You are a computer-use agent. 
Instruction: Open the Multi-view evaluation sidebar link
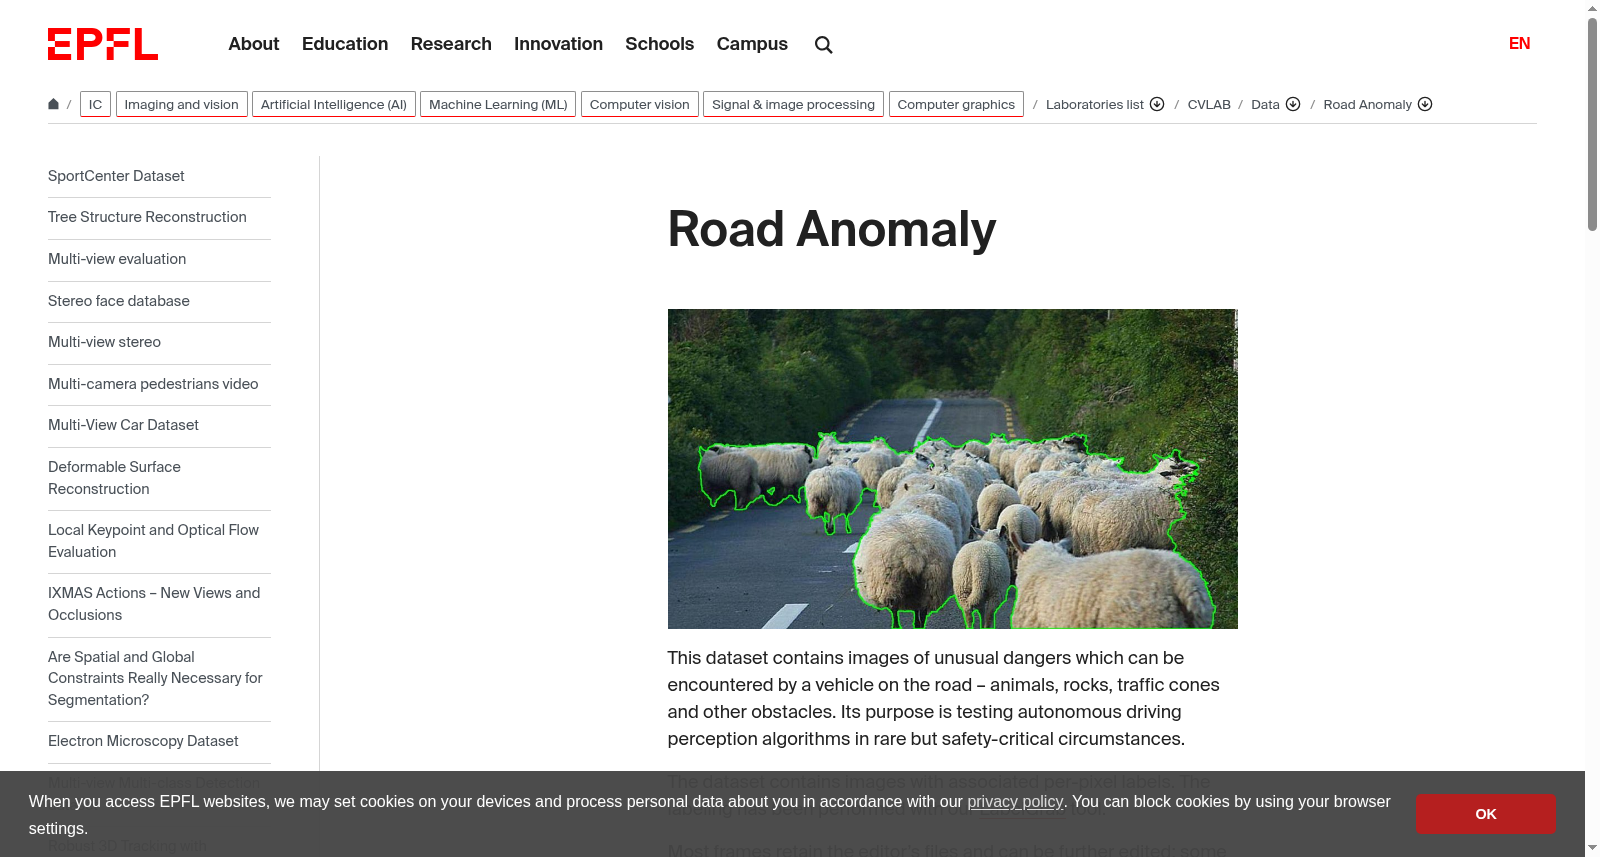(x=117, y=259)
